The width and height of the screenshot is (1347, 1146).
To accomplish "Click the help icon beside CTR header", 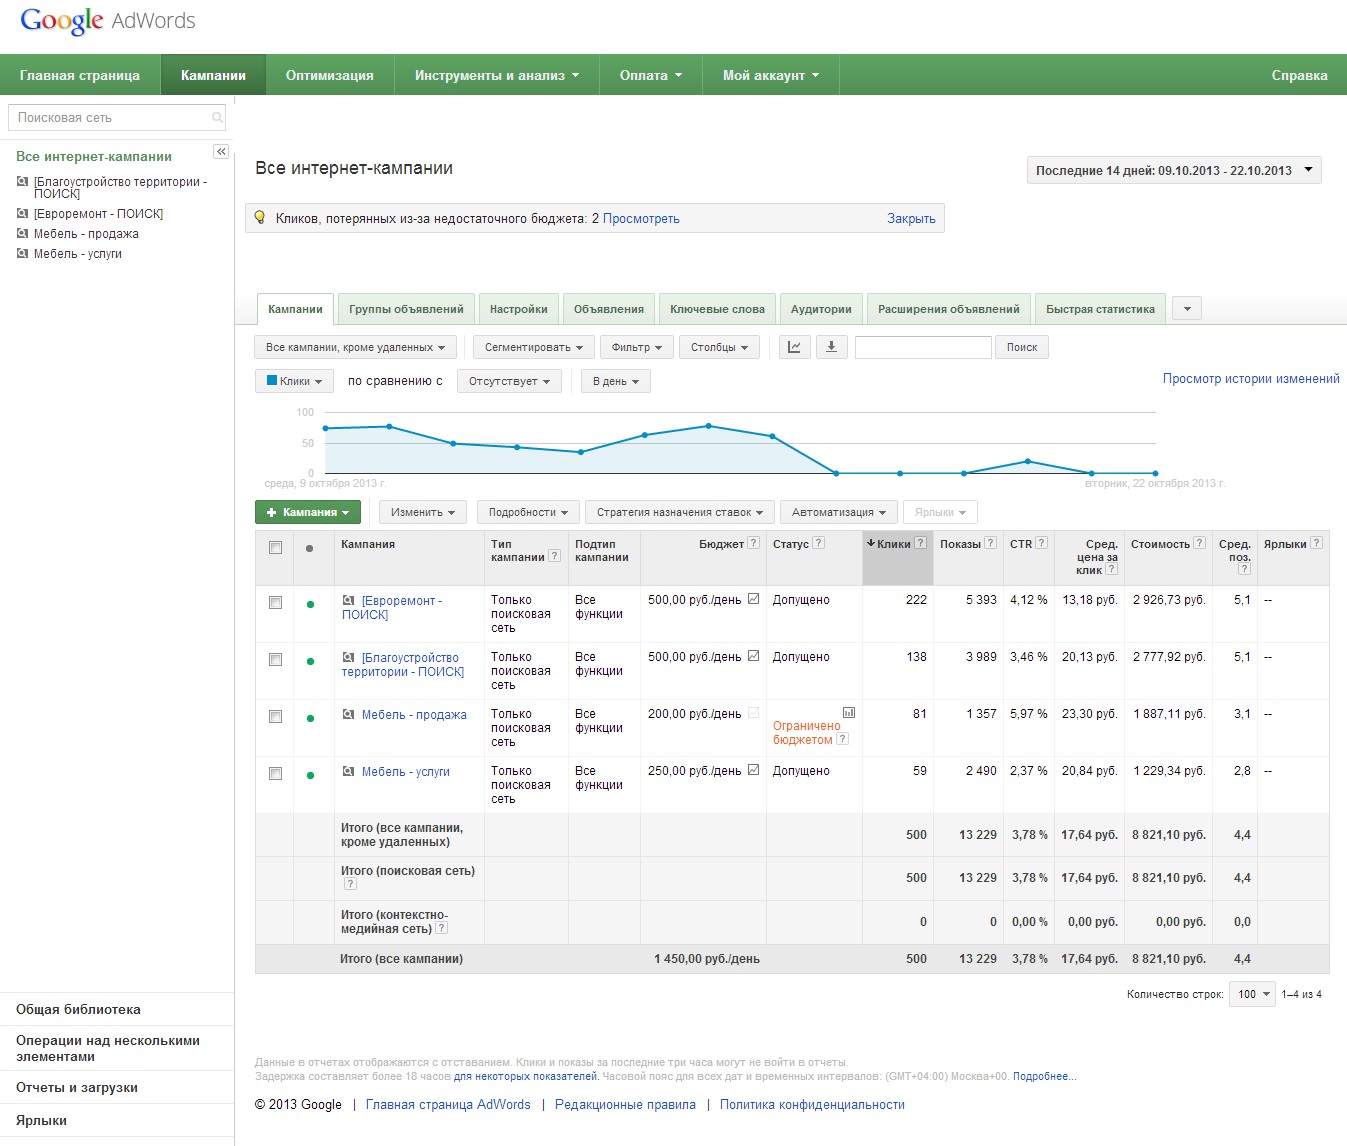I will (x=1041, y=543).
